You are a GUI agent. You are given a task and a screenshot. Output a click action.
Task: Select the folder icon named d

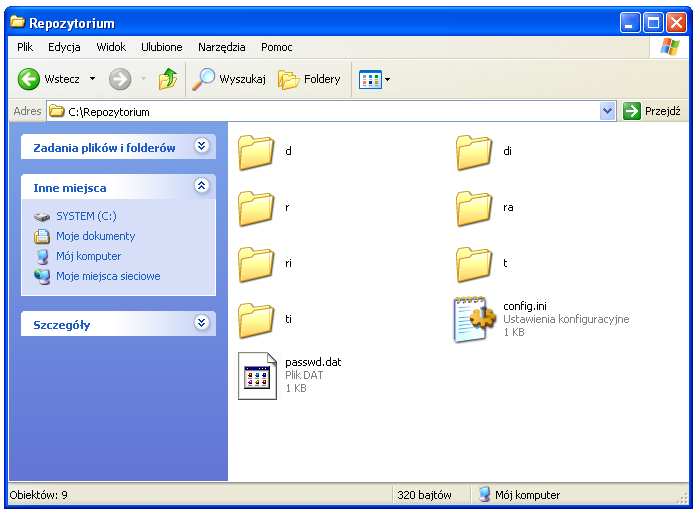tap(256, 153)
